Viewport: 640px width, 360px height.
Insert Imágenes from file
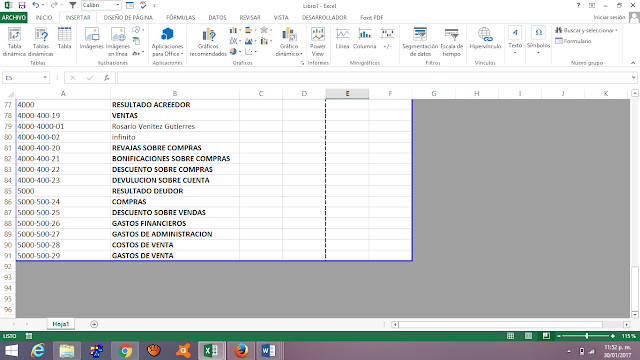pos(91,38)
